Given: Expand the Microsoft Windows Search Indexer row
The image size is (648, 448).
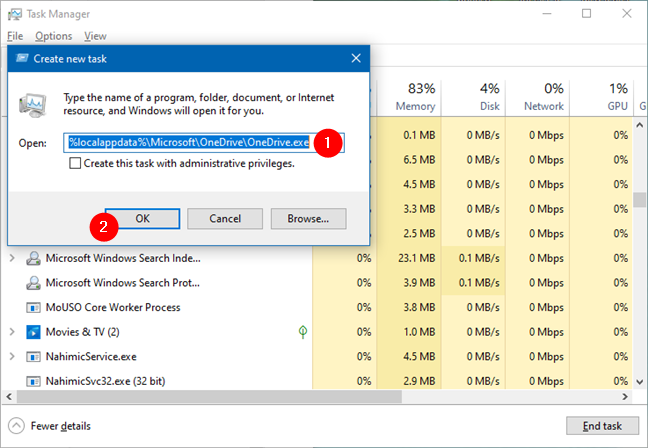Looking at the screenshot, I should click(x=12, y=258).
